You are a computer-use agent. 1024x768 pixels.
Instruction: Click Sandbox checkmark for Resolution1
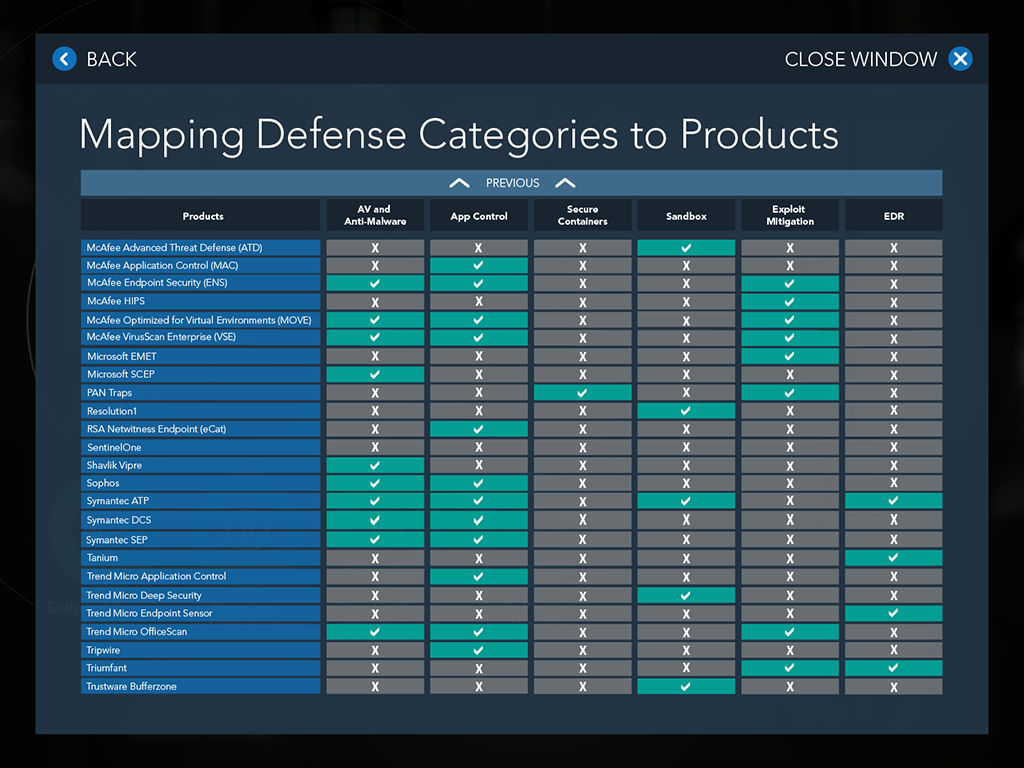tap(686, 411)
